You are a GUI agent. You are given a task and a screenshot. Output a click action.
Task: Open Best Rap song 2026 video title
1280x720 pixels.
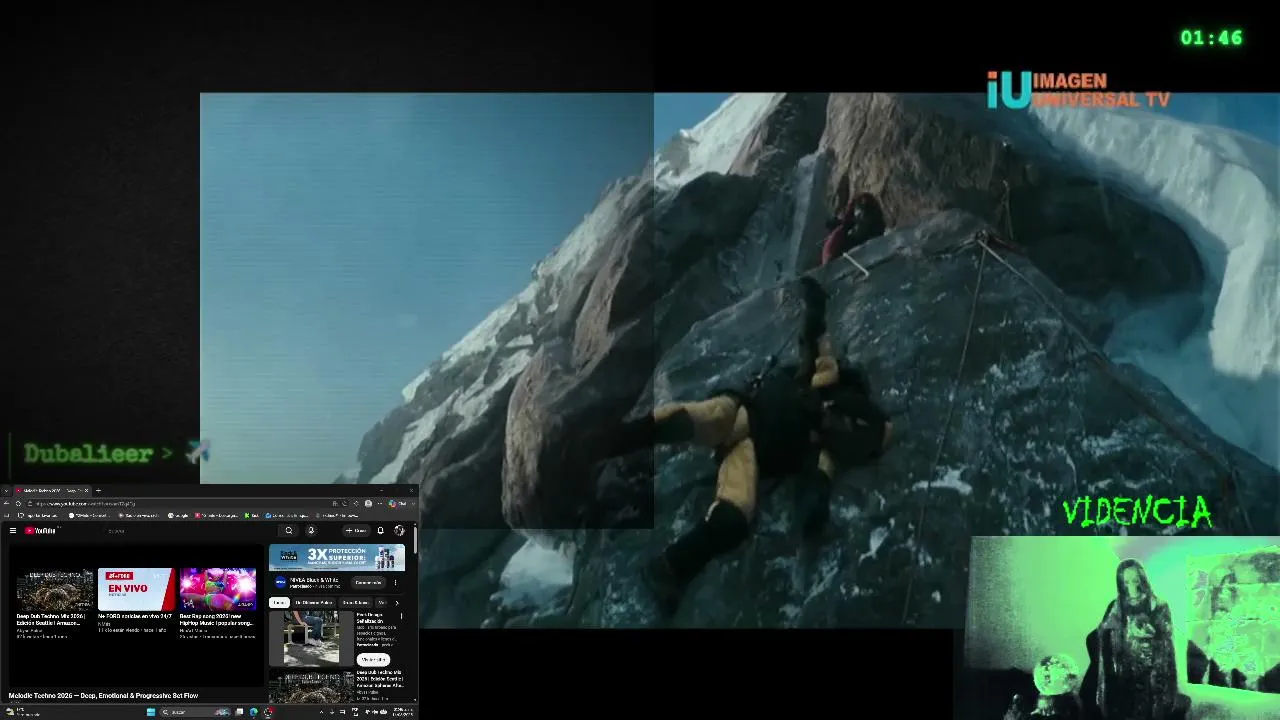218,619
